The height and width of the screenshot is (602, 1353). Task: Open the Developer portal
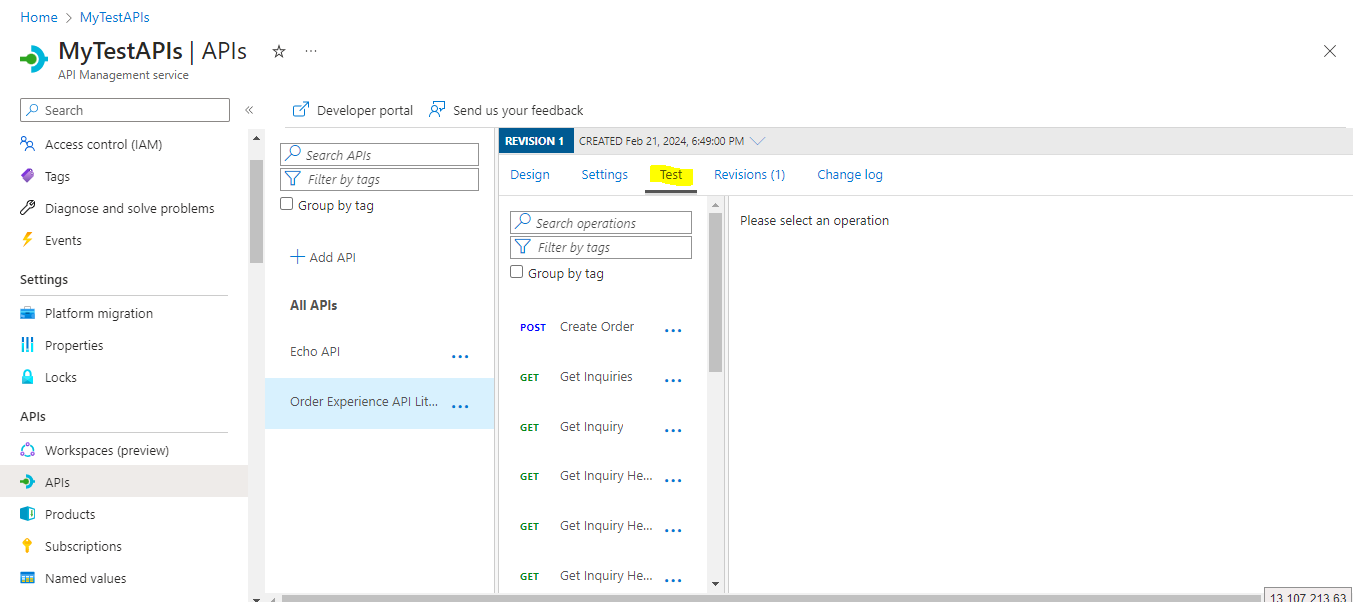(353, 110)
